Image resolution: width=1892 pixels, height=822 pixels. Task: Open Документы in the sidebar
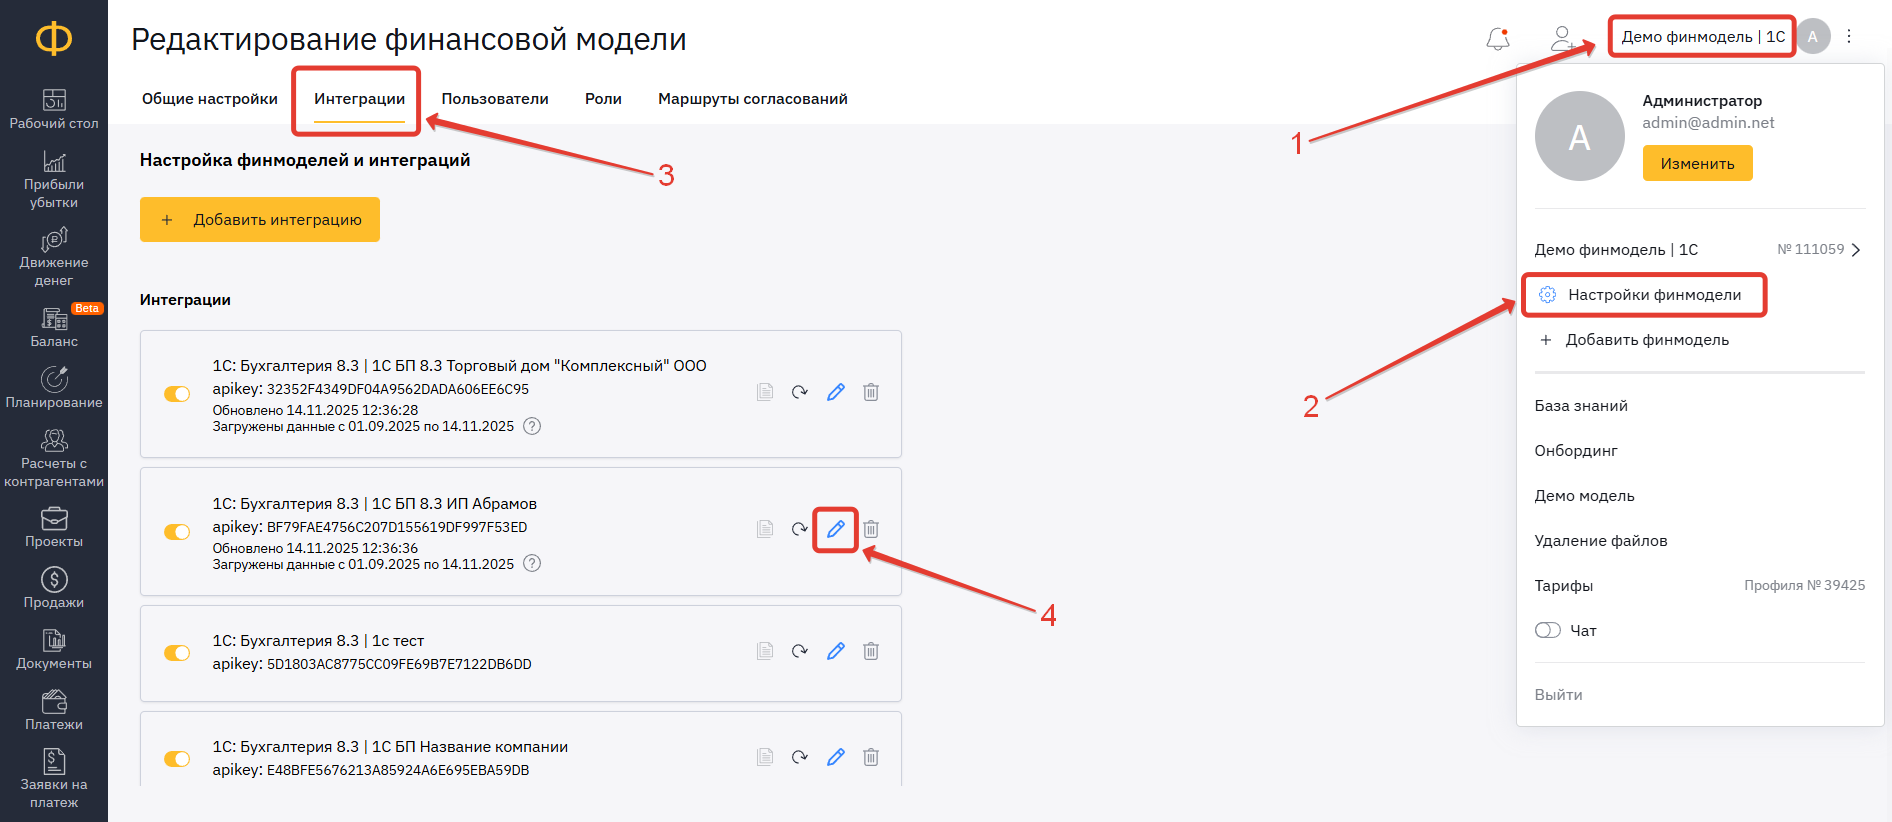pyautogui.click(x=54, y=649)
